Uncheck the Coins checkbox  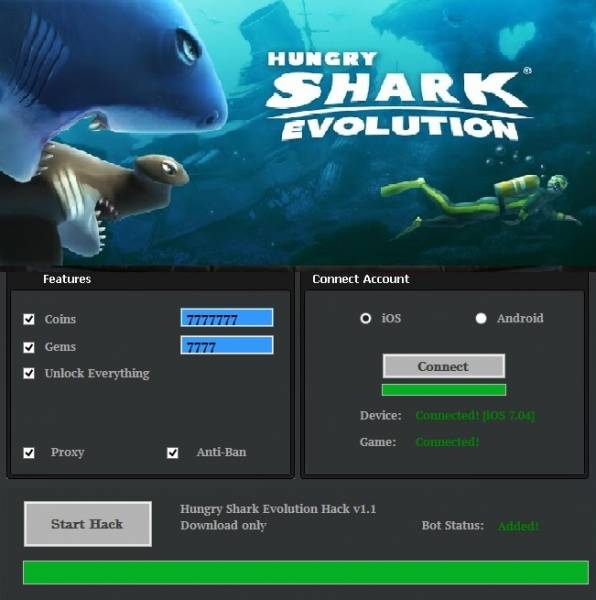pos(29,319)
